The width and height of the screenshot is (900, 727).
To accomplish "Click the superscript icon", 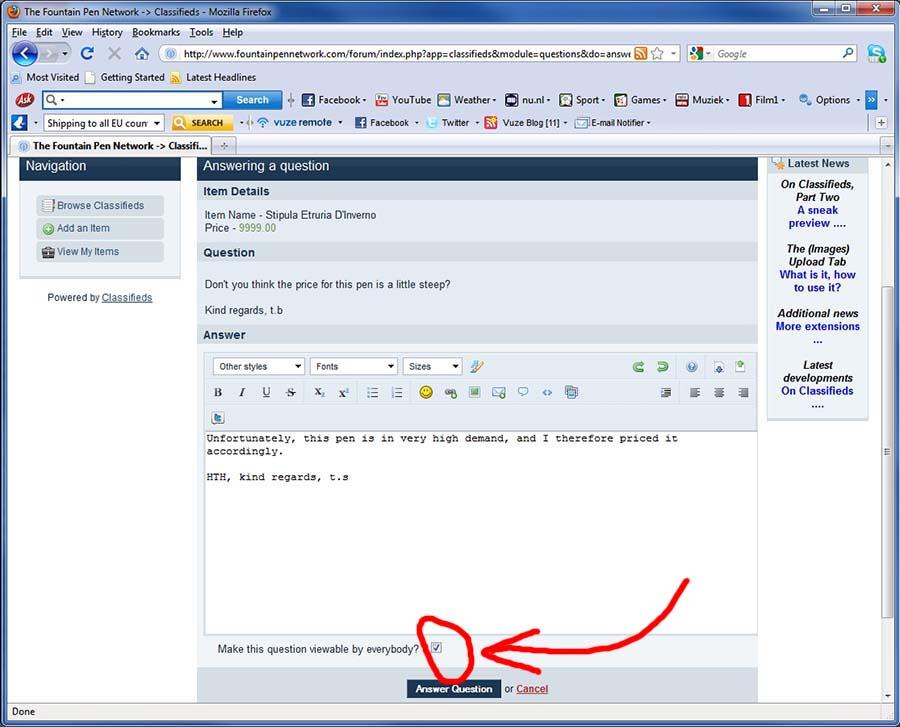I will pos(343,393).
